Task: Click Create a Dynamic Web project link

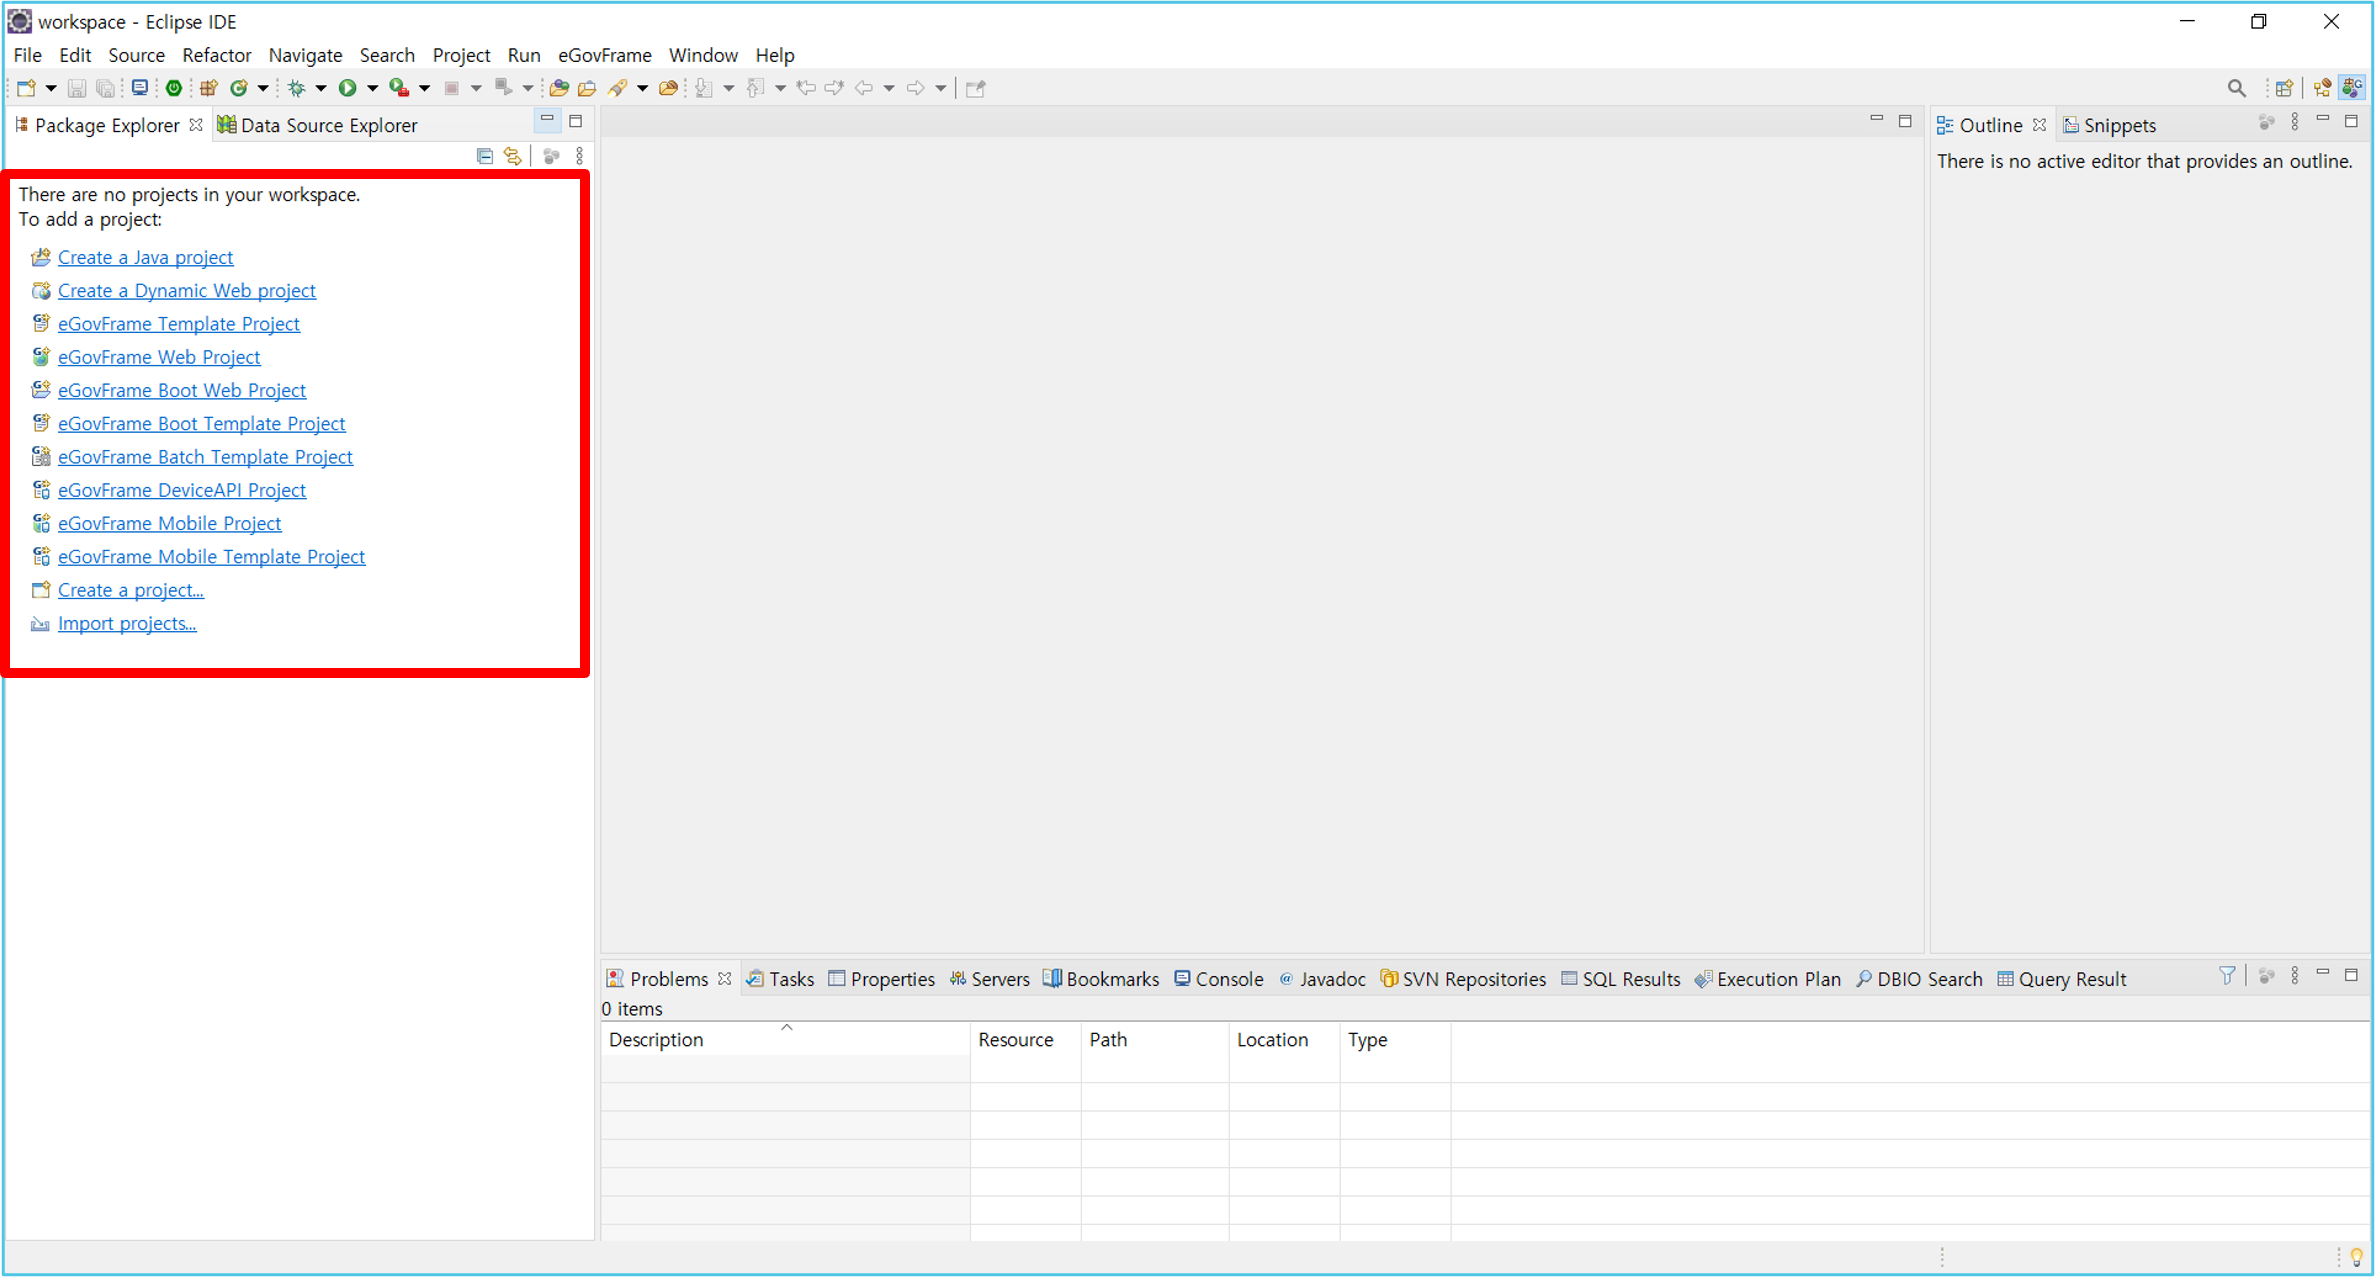Action: point(186,290)
